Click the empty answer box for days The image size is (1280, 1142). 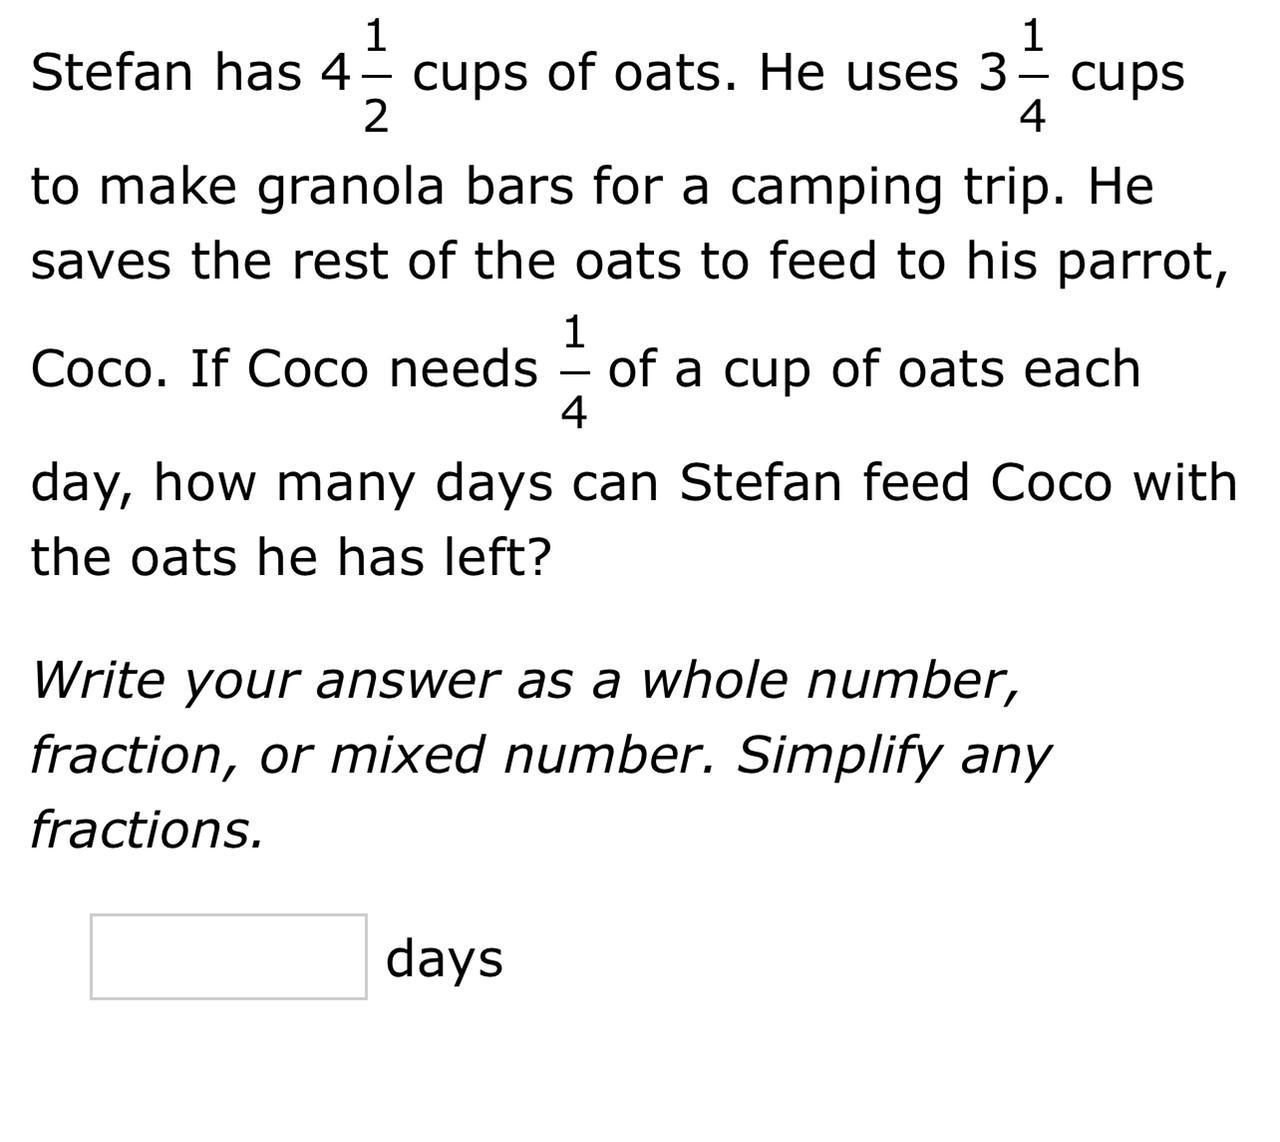(x=228, y=956)
